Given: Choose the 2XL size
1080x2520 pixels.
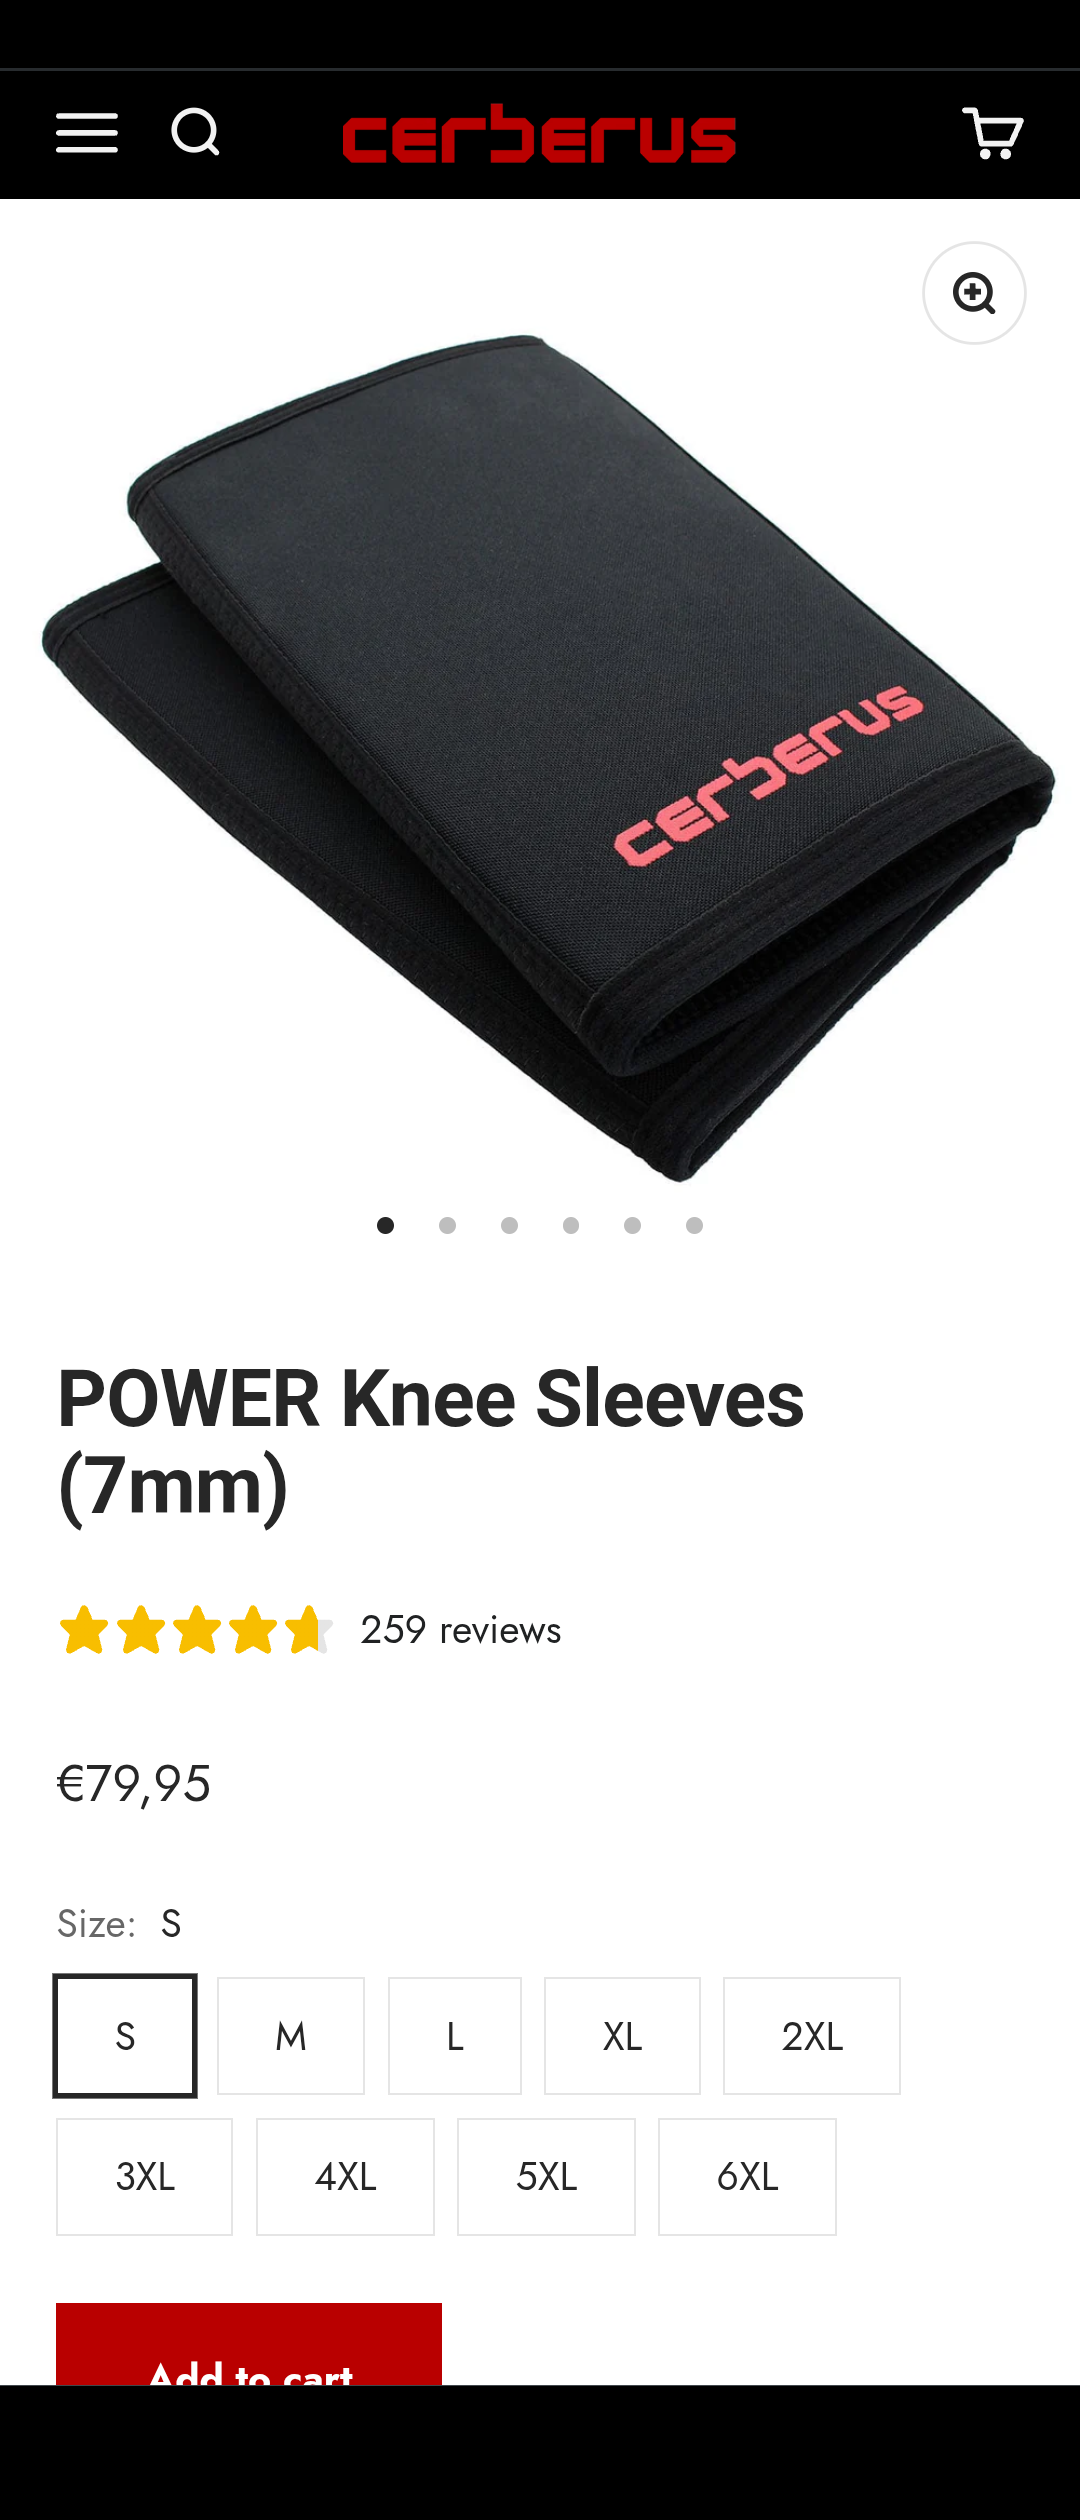Looking at the screenshot, I should click(x=812, y=2036).
